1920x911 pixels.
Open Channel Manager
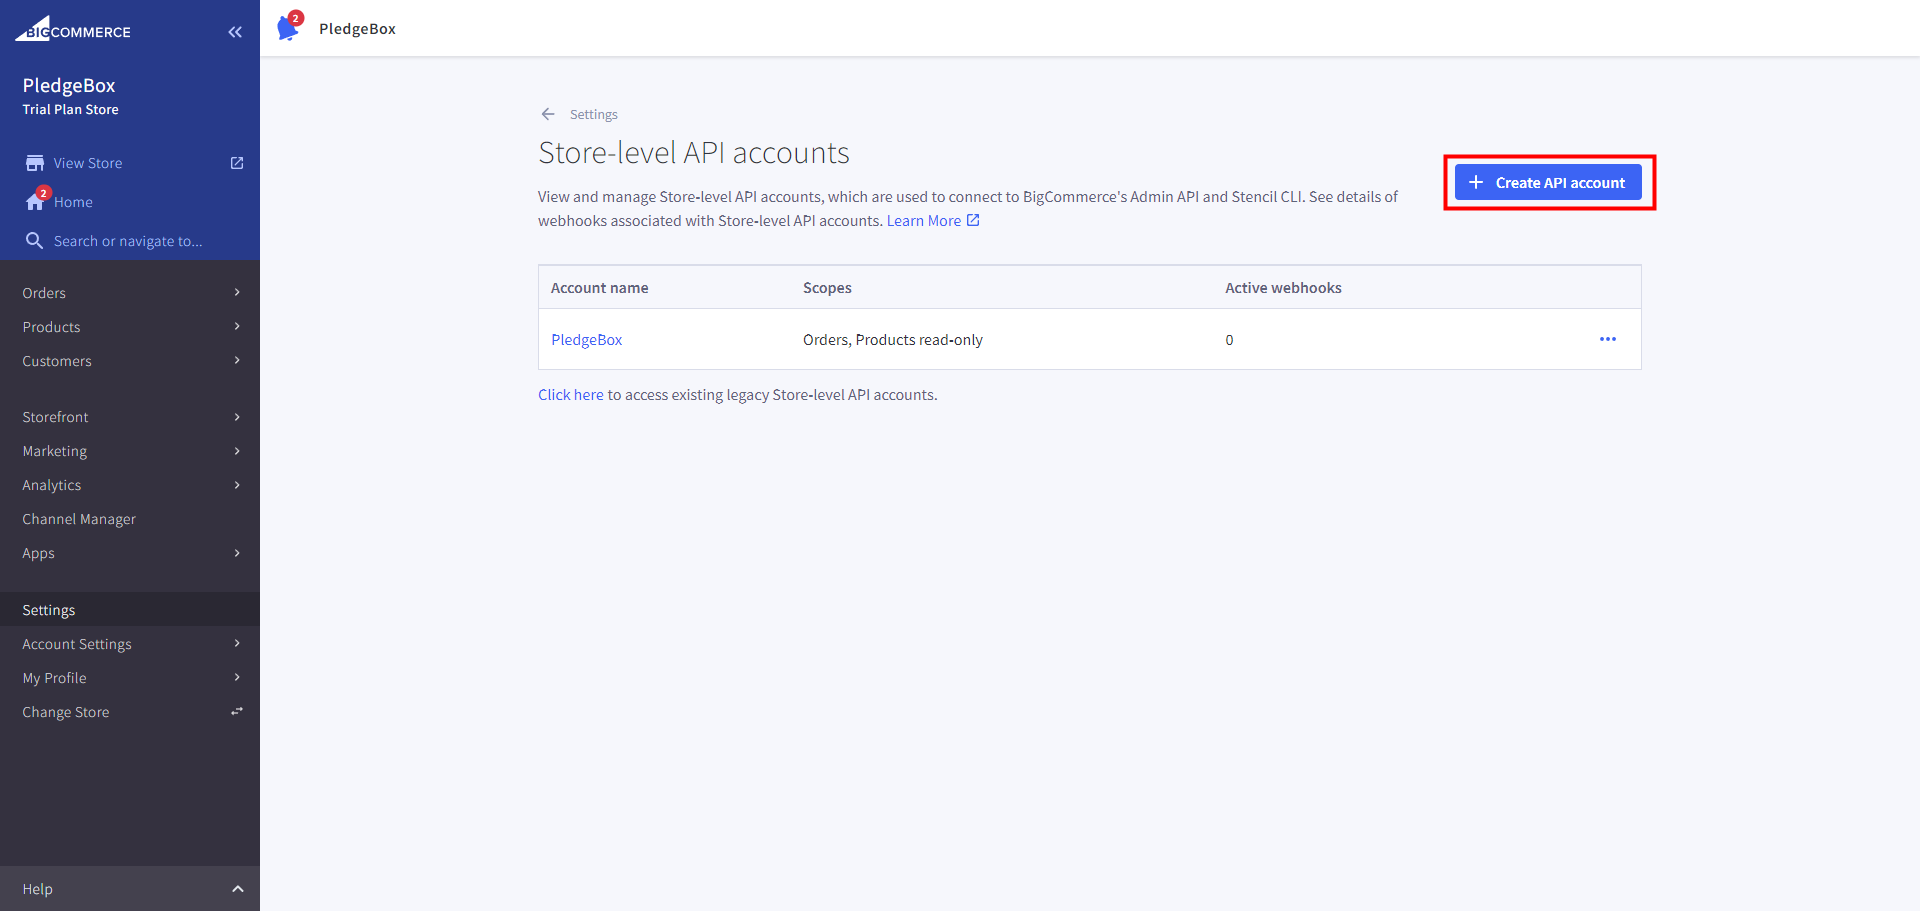click(x=79, y=519)
